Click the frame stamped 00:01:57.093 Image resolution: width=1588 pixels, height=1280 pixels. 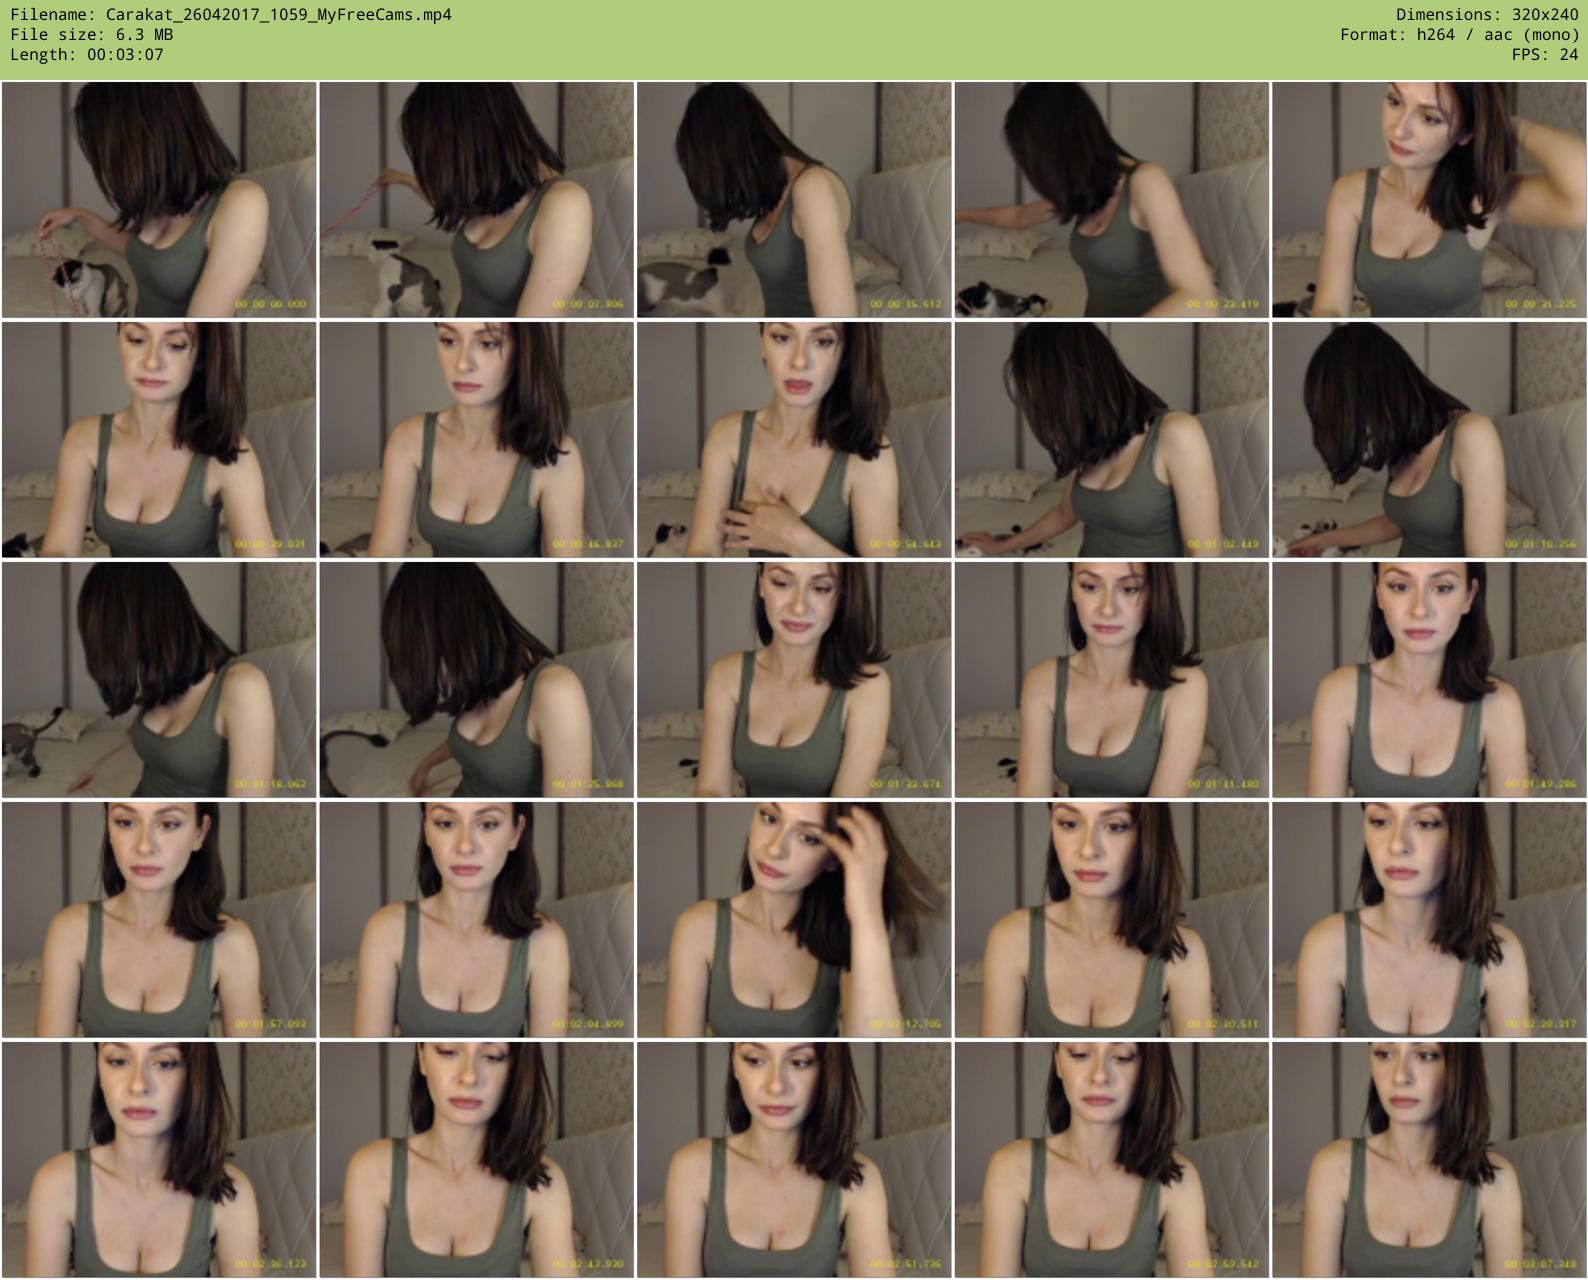click(x=159, y=920)
